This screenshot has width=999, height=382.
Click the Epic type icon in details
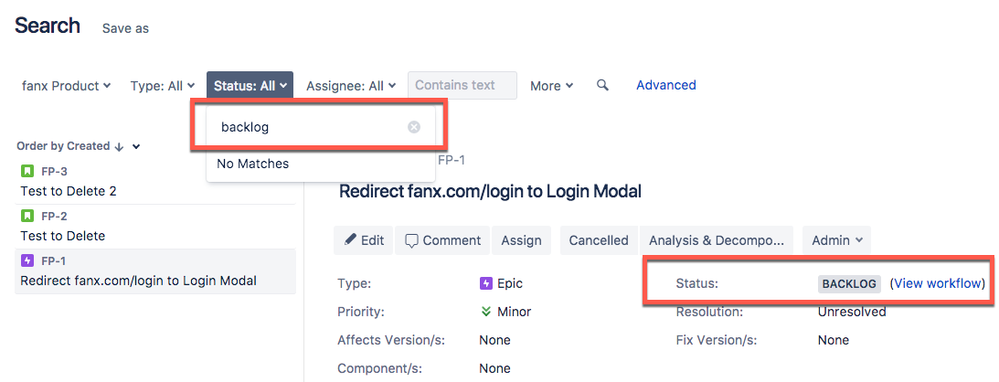point(486,283)
